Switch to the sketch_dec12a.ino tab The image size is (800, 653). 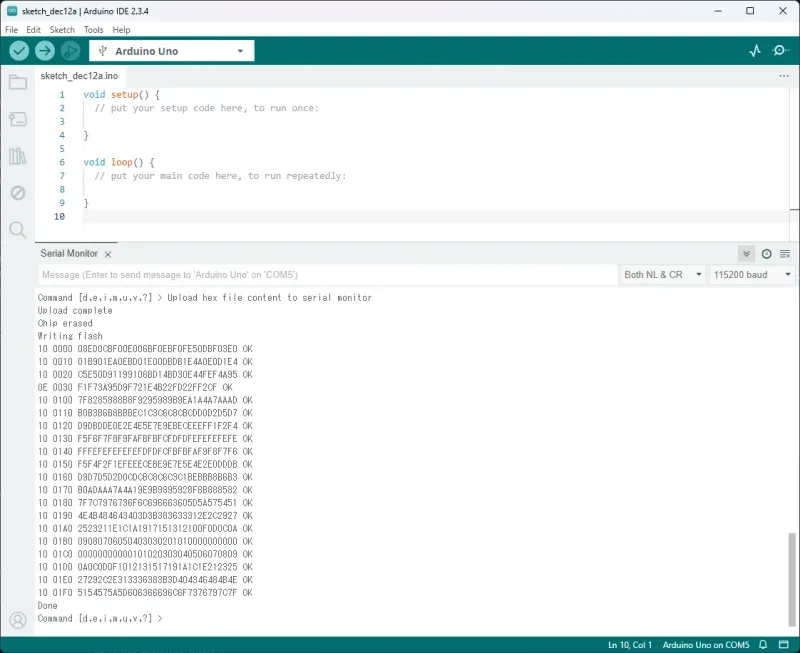coord(79,75)
